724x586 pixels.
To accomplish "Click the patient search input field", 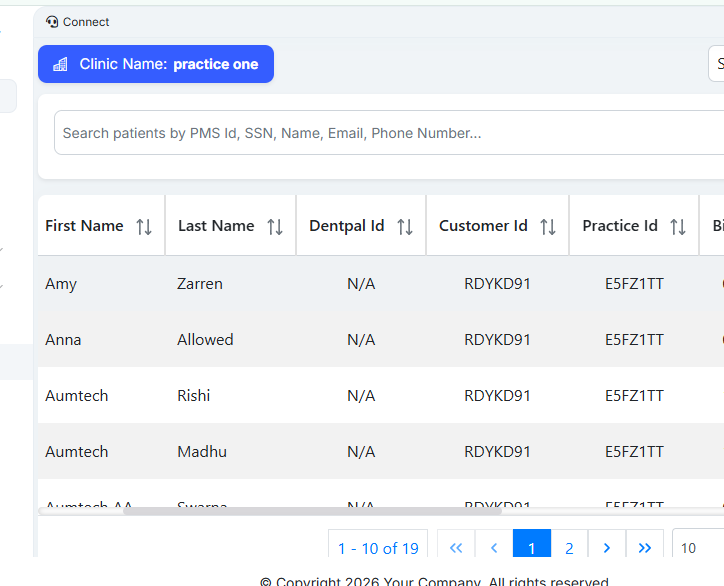I will (x=380, y=133).
